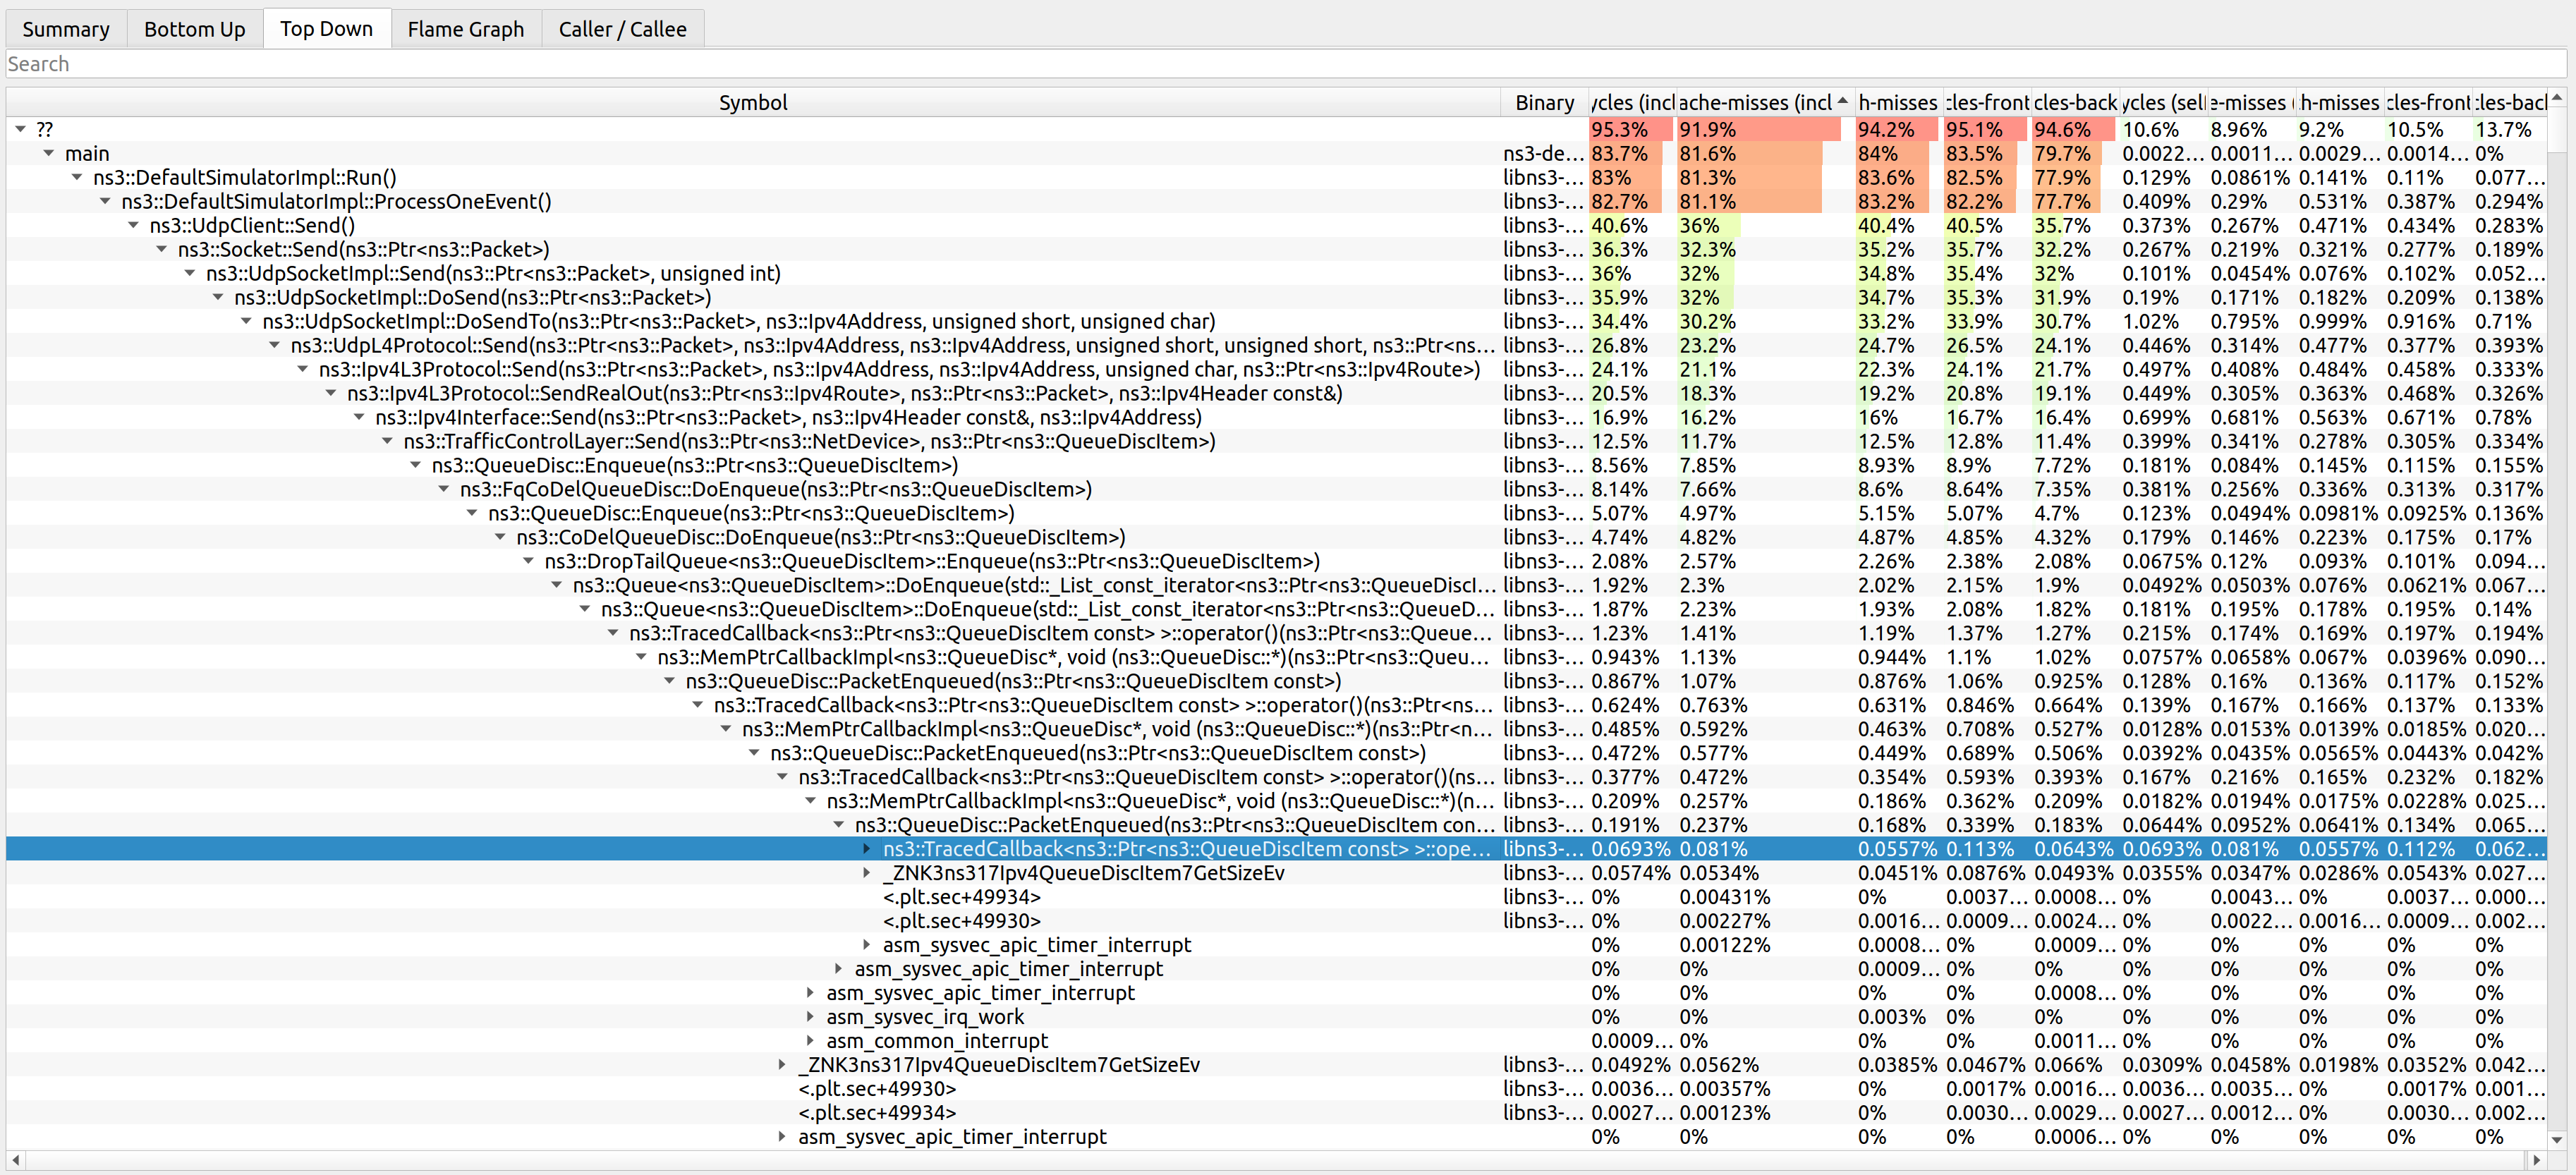The width and height of the screenshot is (2576, 1175).
Task: Sort by the Symbol column header
Action: click(752, 102)
